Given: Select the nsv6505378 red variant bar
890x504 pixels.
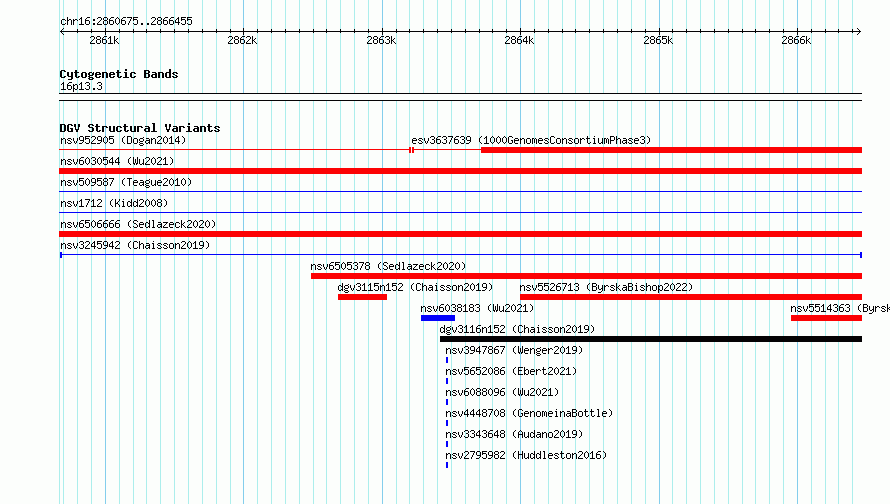Looking at the screenshot, I should point(586,276).
